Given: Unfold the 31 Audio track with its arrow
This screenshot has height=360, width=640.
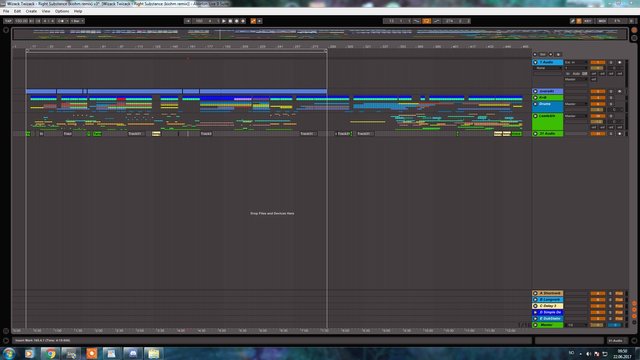Looking at the screenshot, I should pos(535,133).
